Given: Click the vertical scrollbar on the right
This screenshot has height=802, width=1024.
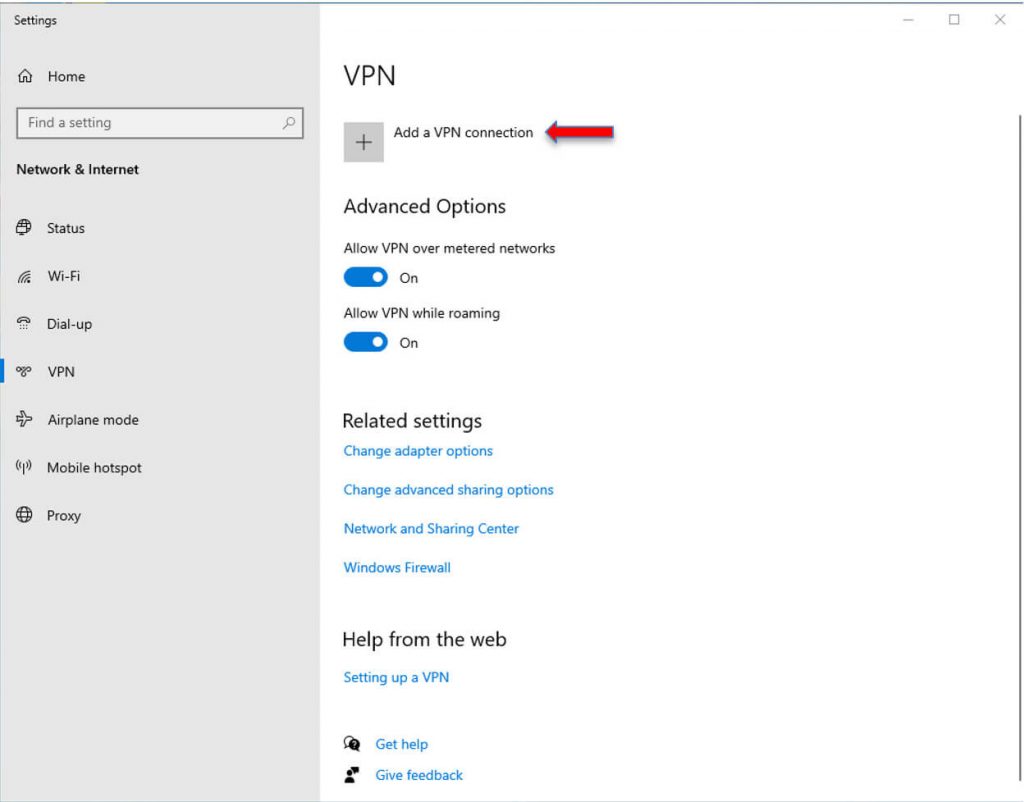Looking at the screenshot, I should (1019, 447).
